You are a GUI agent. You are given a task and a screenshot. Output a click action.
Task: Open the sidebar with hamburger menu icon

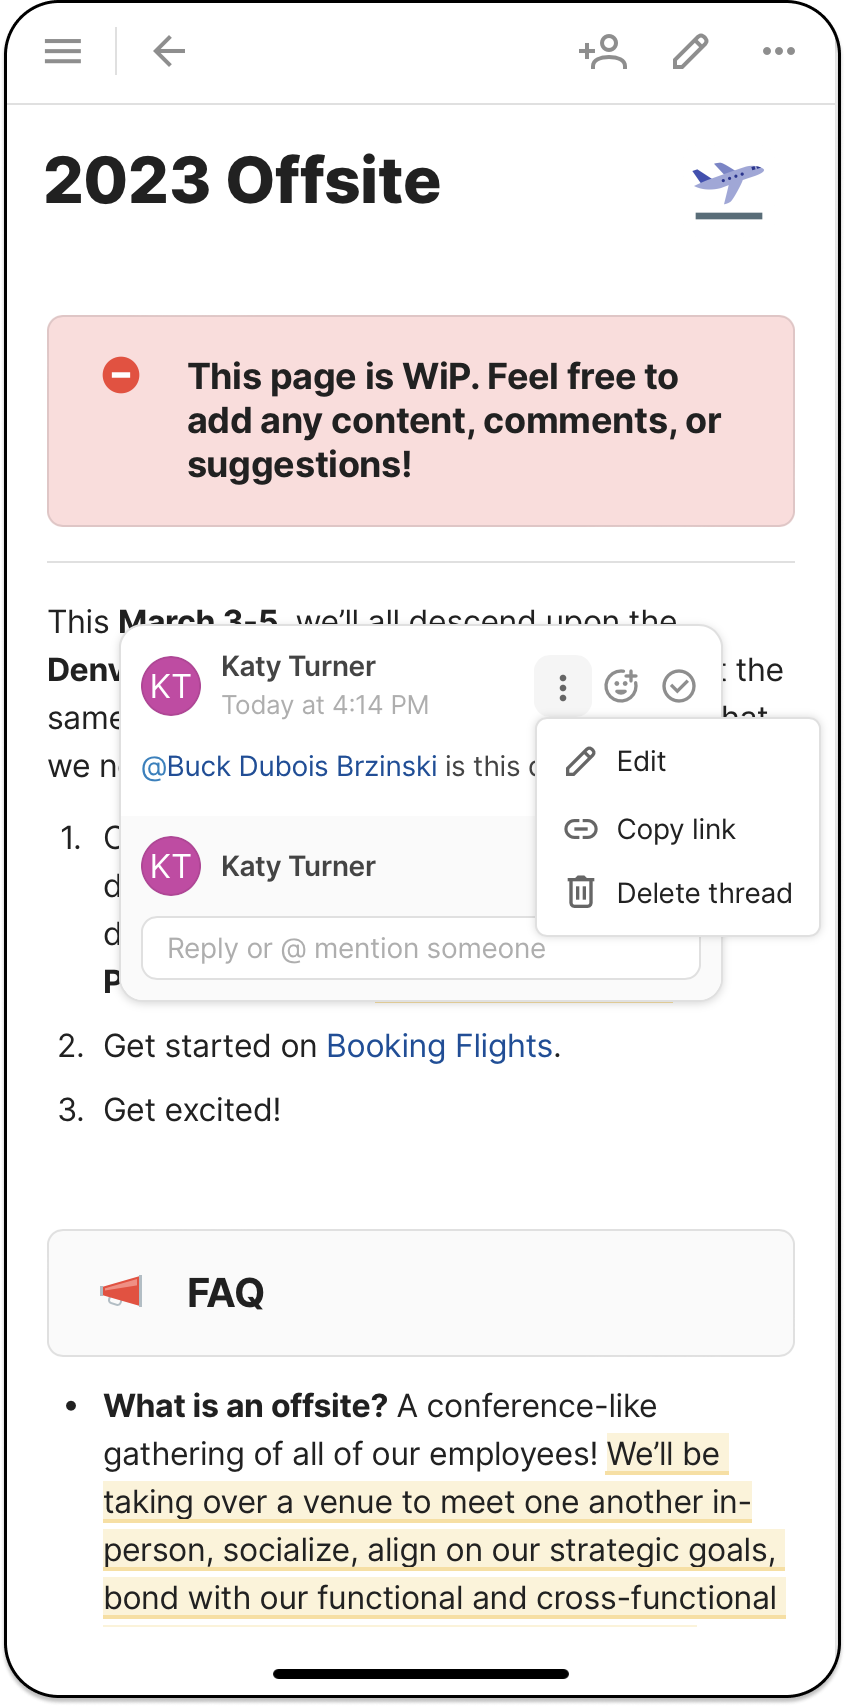tap(63, 51)
